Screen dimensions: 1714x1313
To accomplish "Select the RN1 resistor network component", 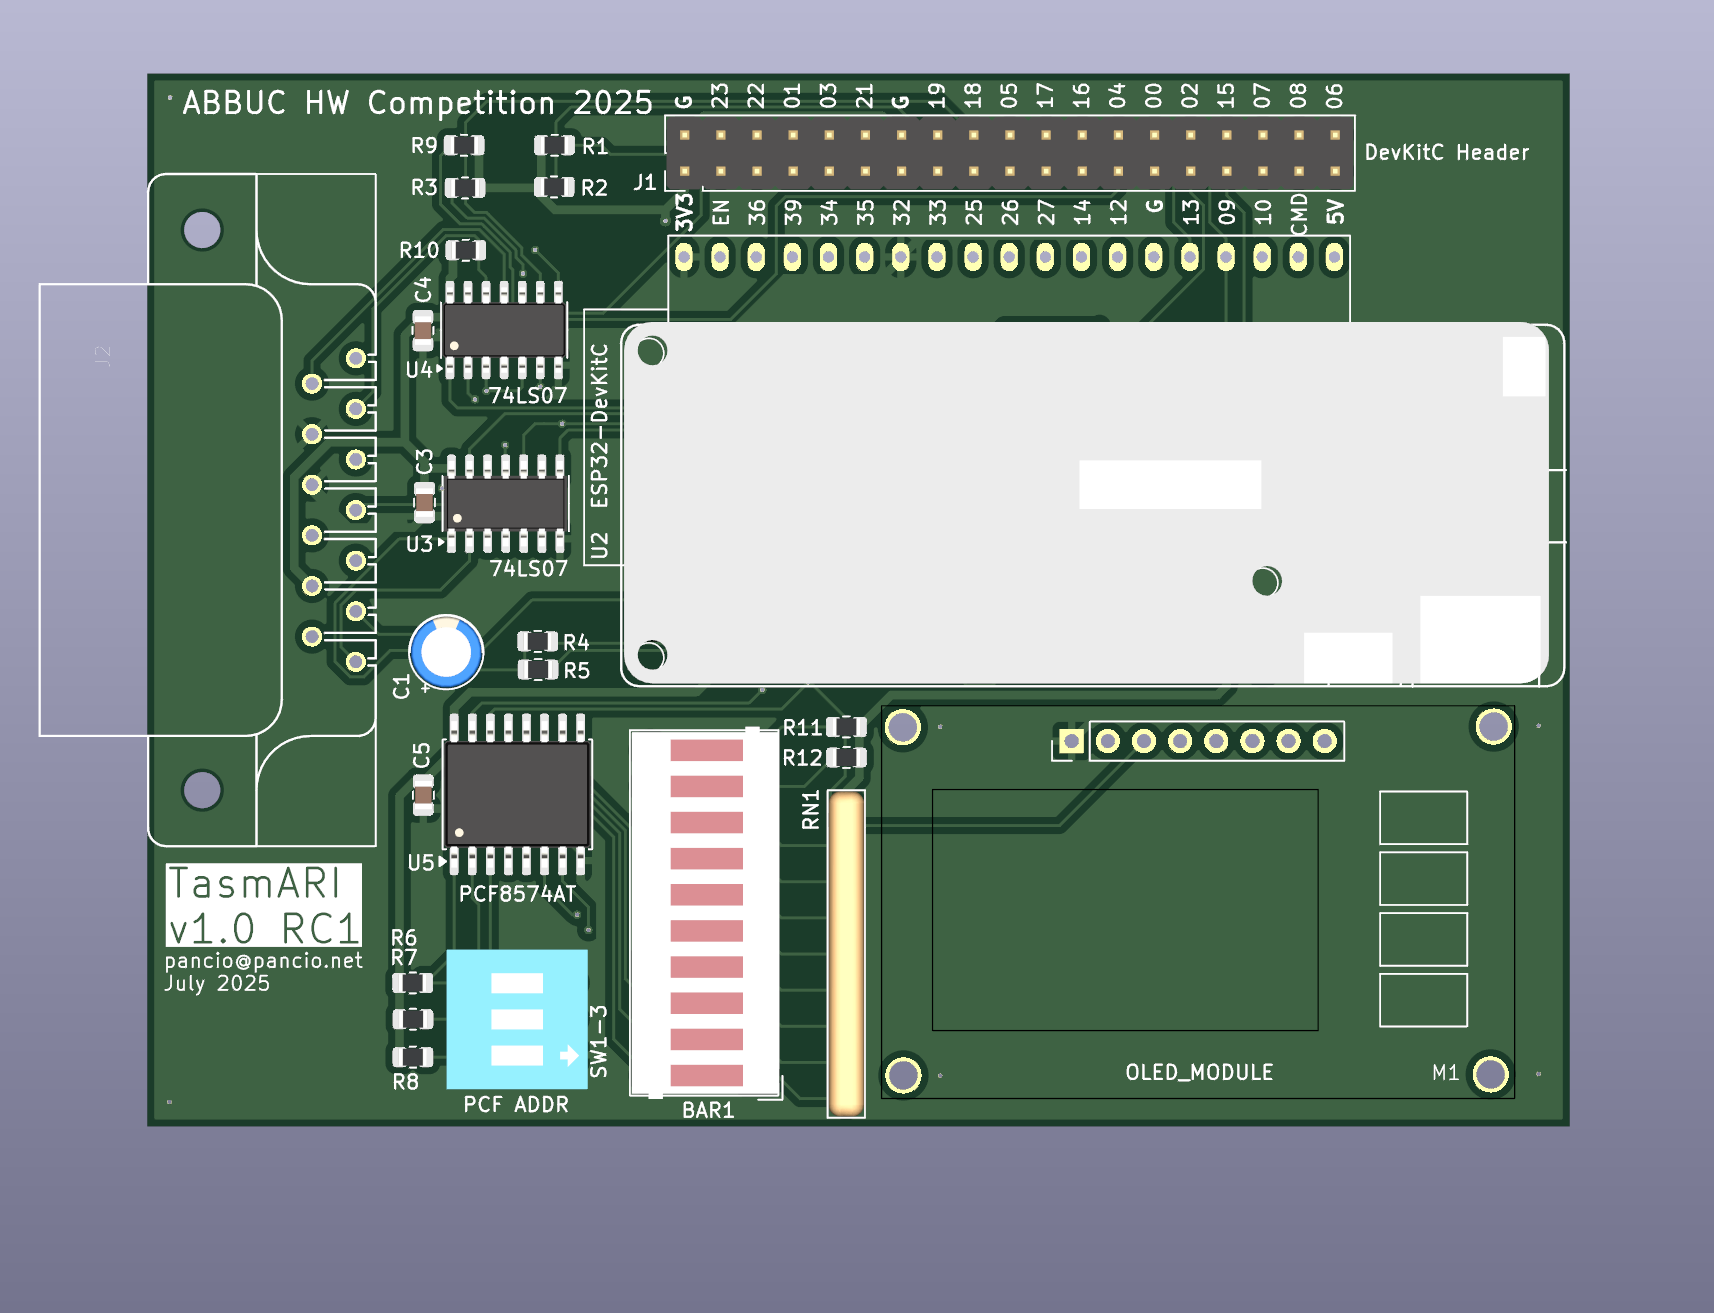I will point(846,952).
